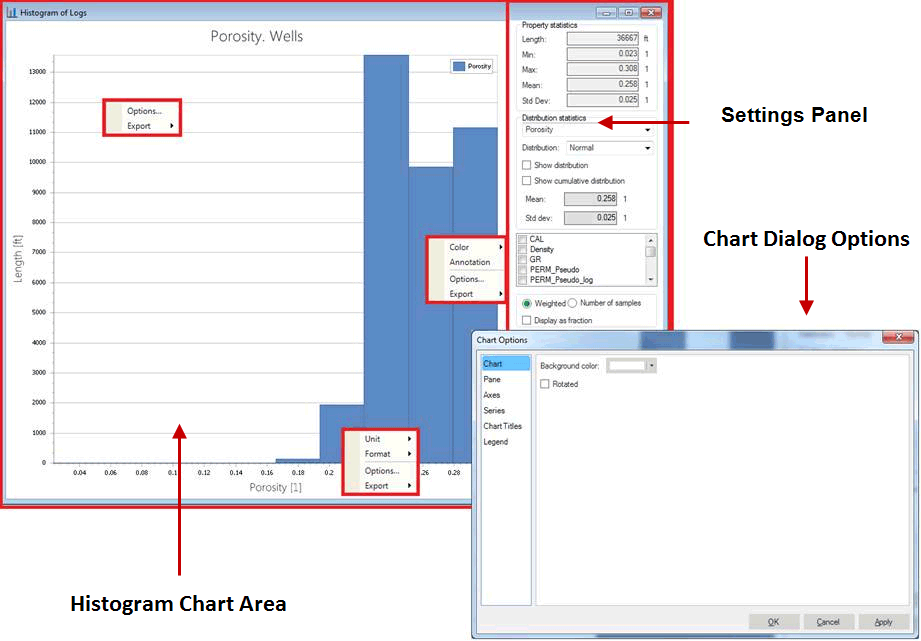Open the Porosity property dropdown
This screenshot has height=641, width=921.
[x=647, y=130]
